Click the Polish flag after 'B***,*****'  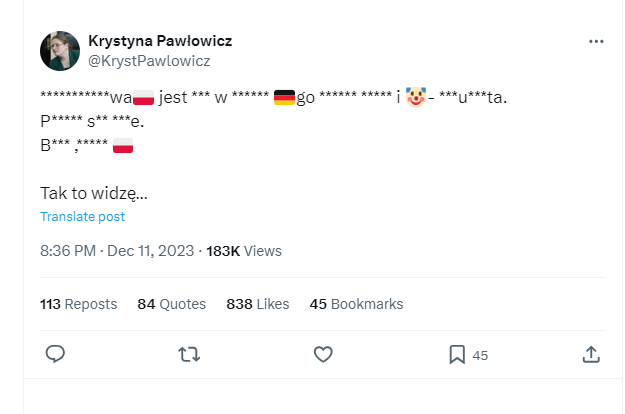(123, 145)
